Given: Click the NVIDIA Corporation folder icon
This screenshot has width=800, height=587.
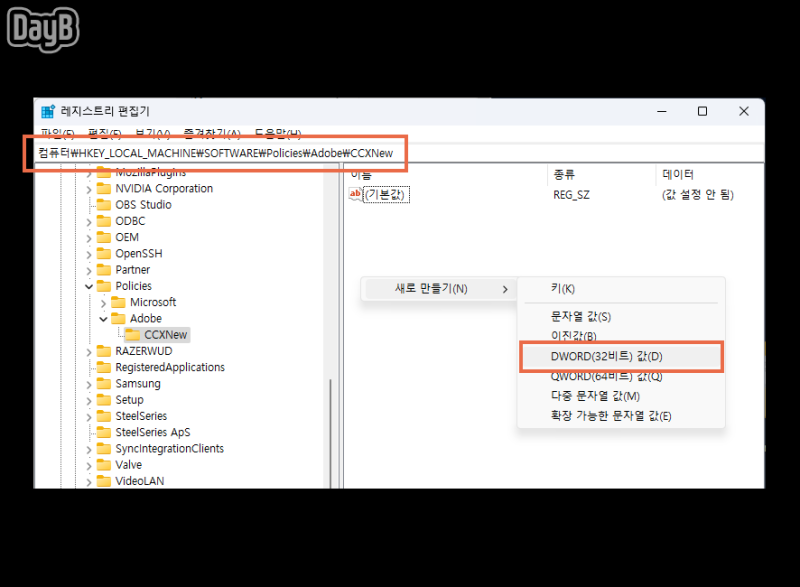Looking at the screenshot, I should coord(104,189).
